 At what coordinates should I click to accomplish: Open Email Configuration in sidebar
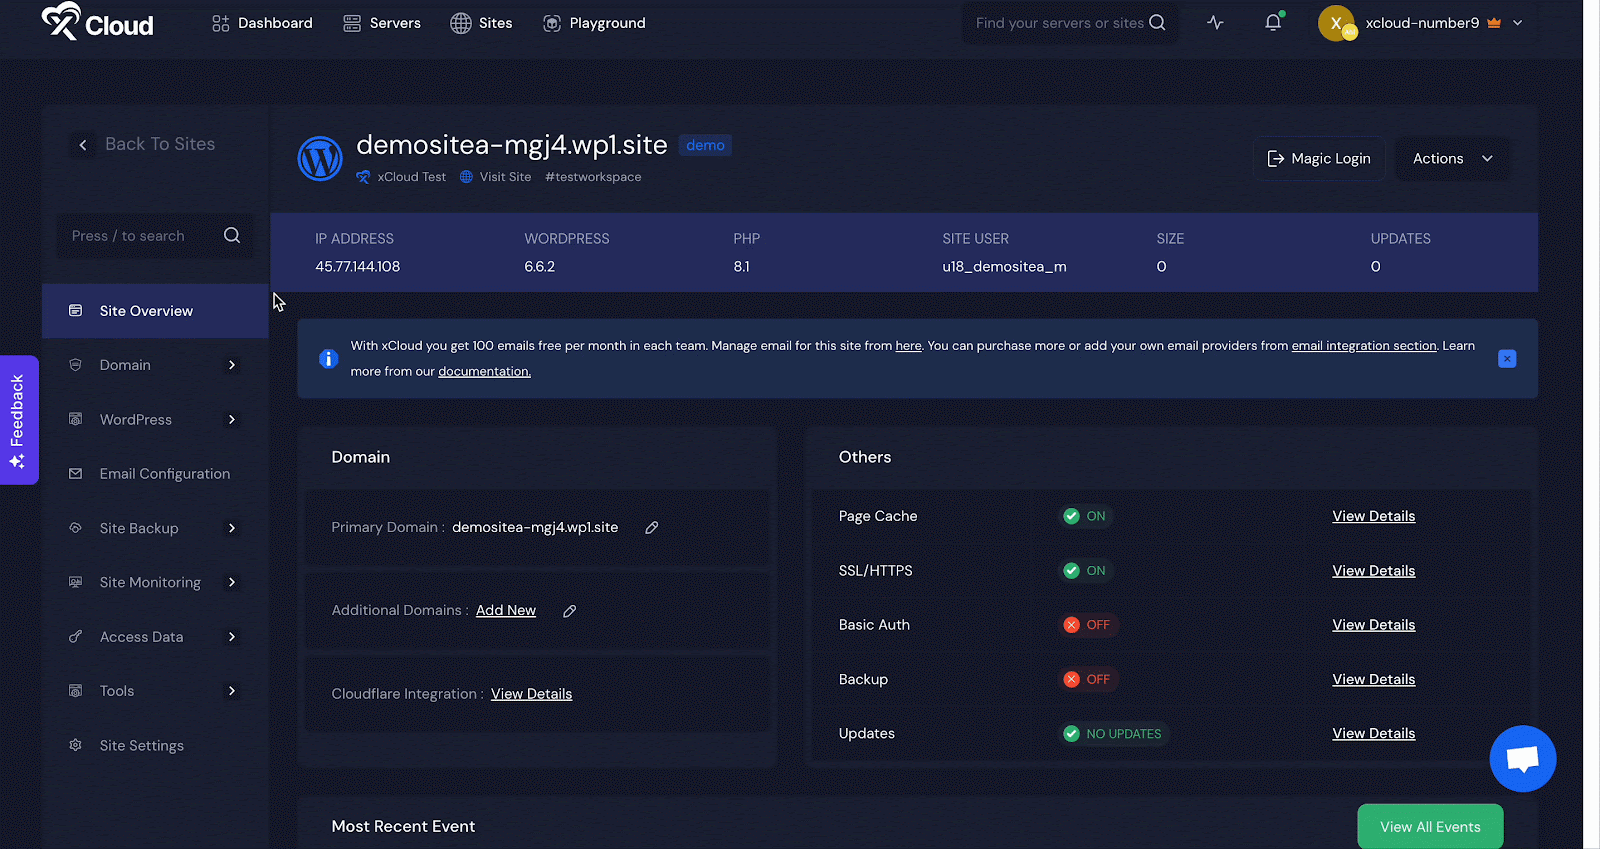[x=155, y=474]
